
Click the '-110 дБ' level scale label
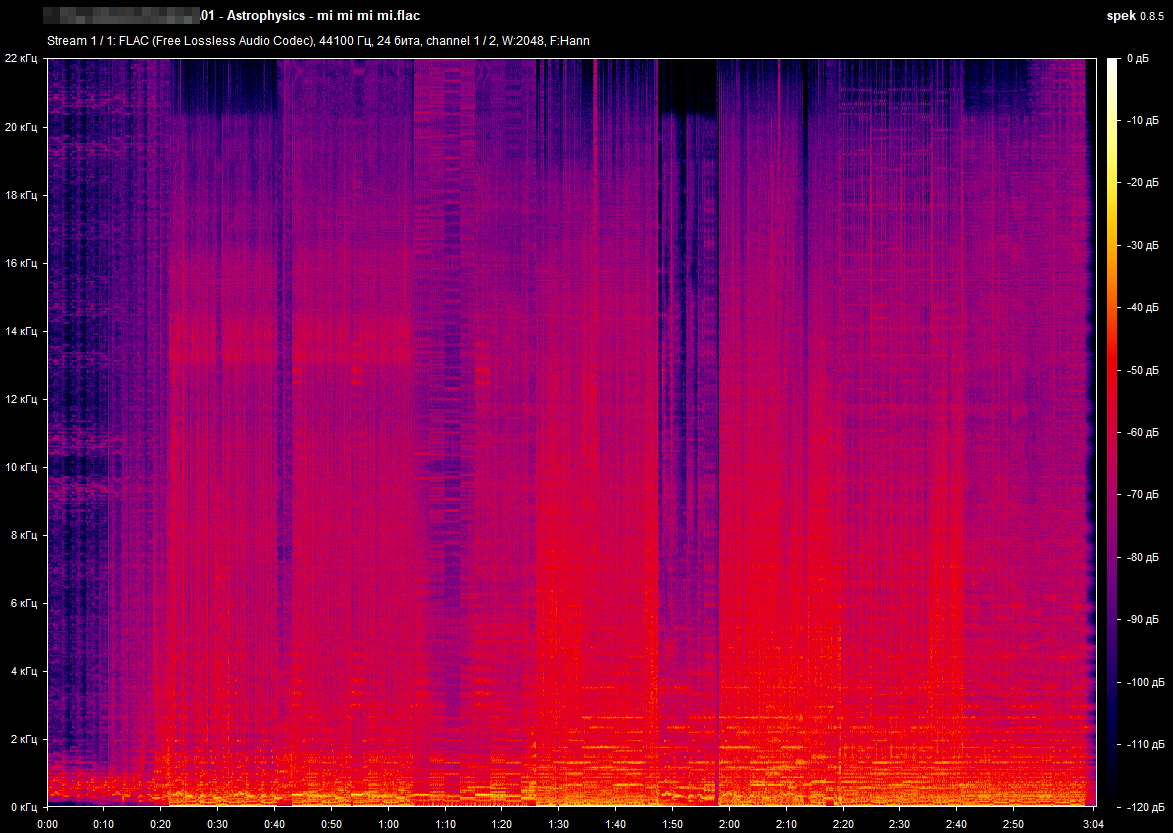tap(1144, 745)
